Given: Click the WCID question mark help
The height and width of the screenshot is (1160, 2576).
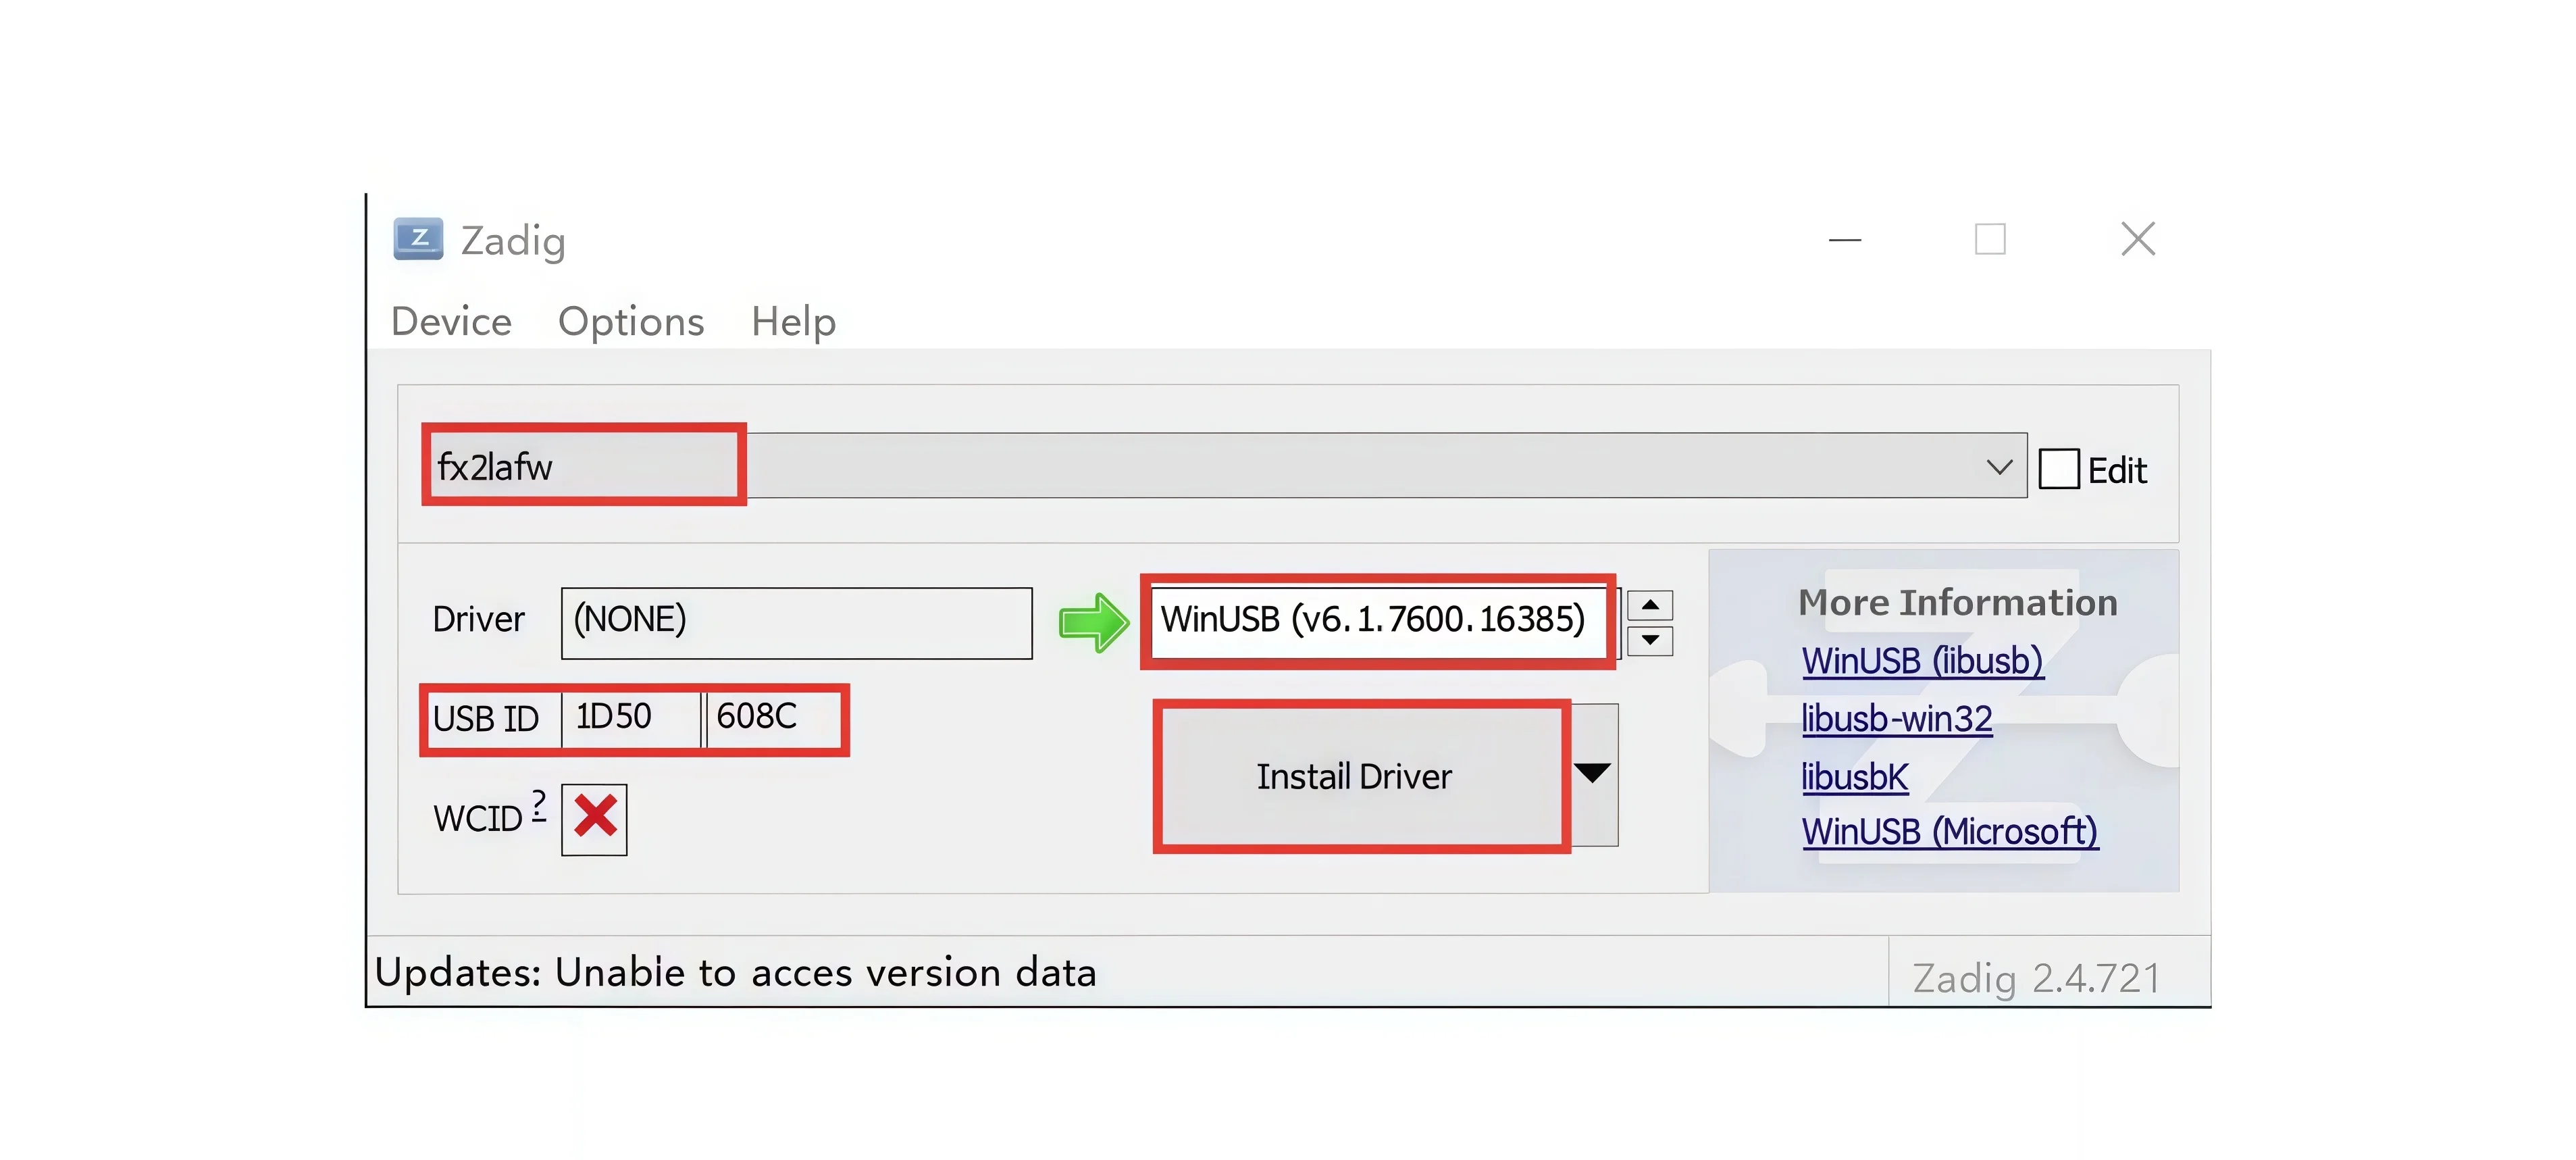Looking at the screenshot, I should tap(539, 805).
